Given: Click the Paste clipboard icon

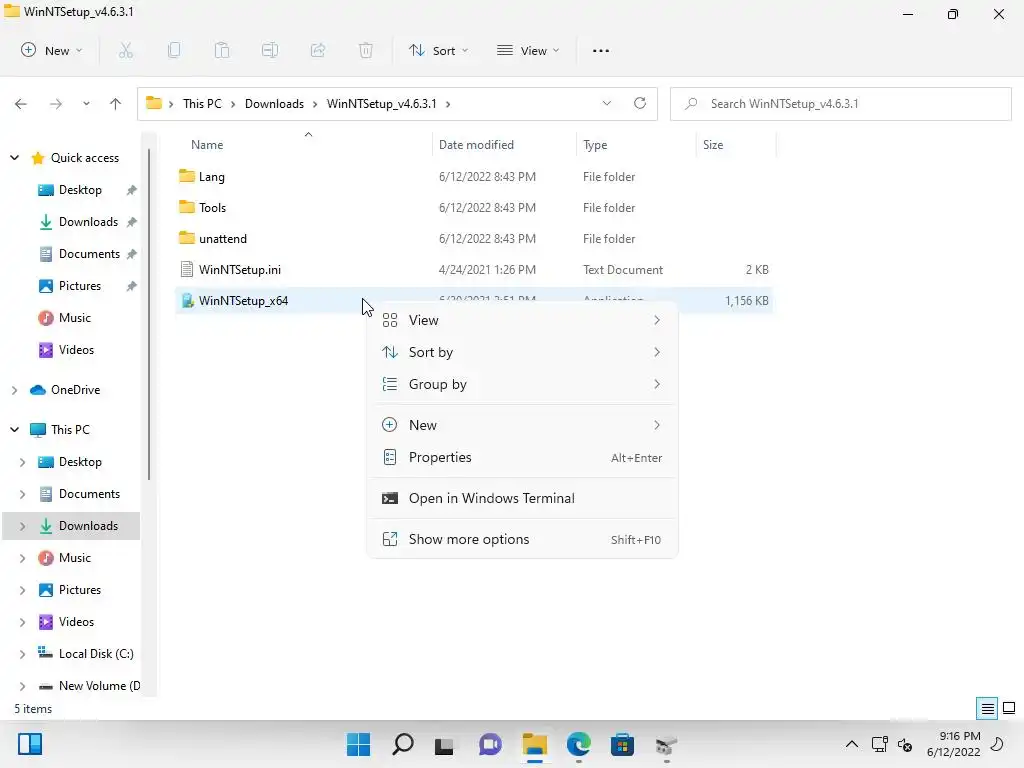Looking at the screenshot, I should click(x=222, y=50).
